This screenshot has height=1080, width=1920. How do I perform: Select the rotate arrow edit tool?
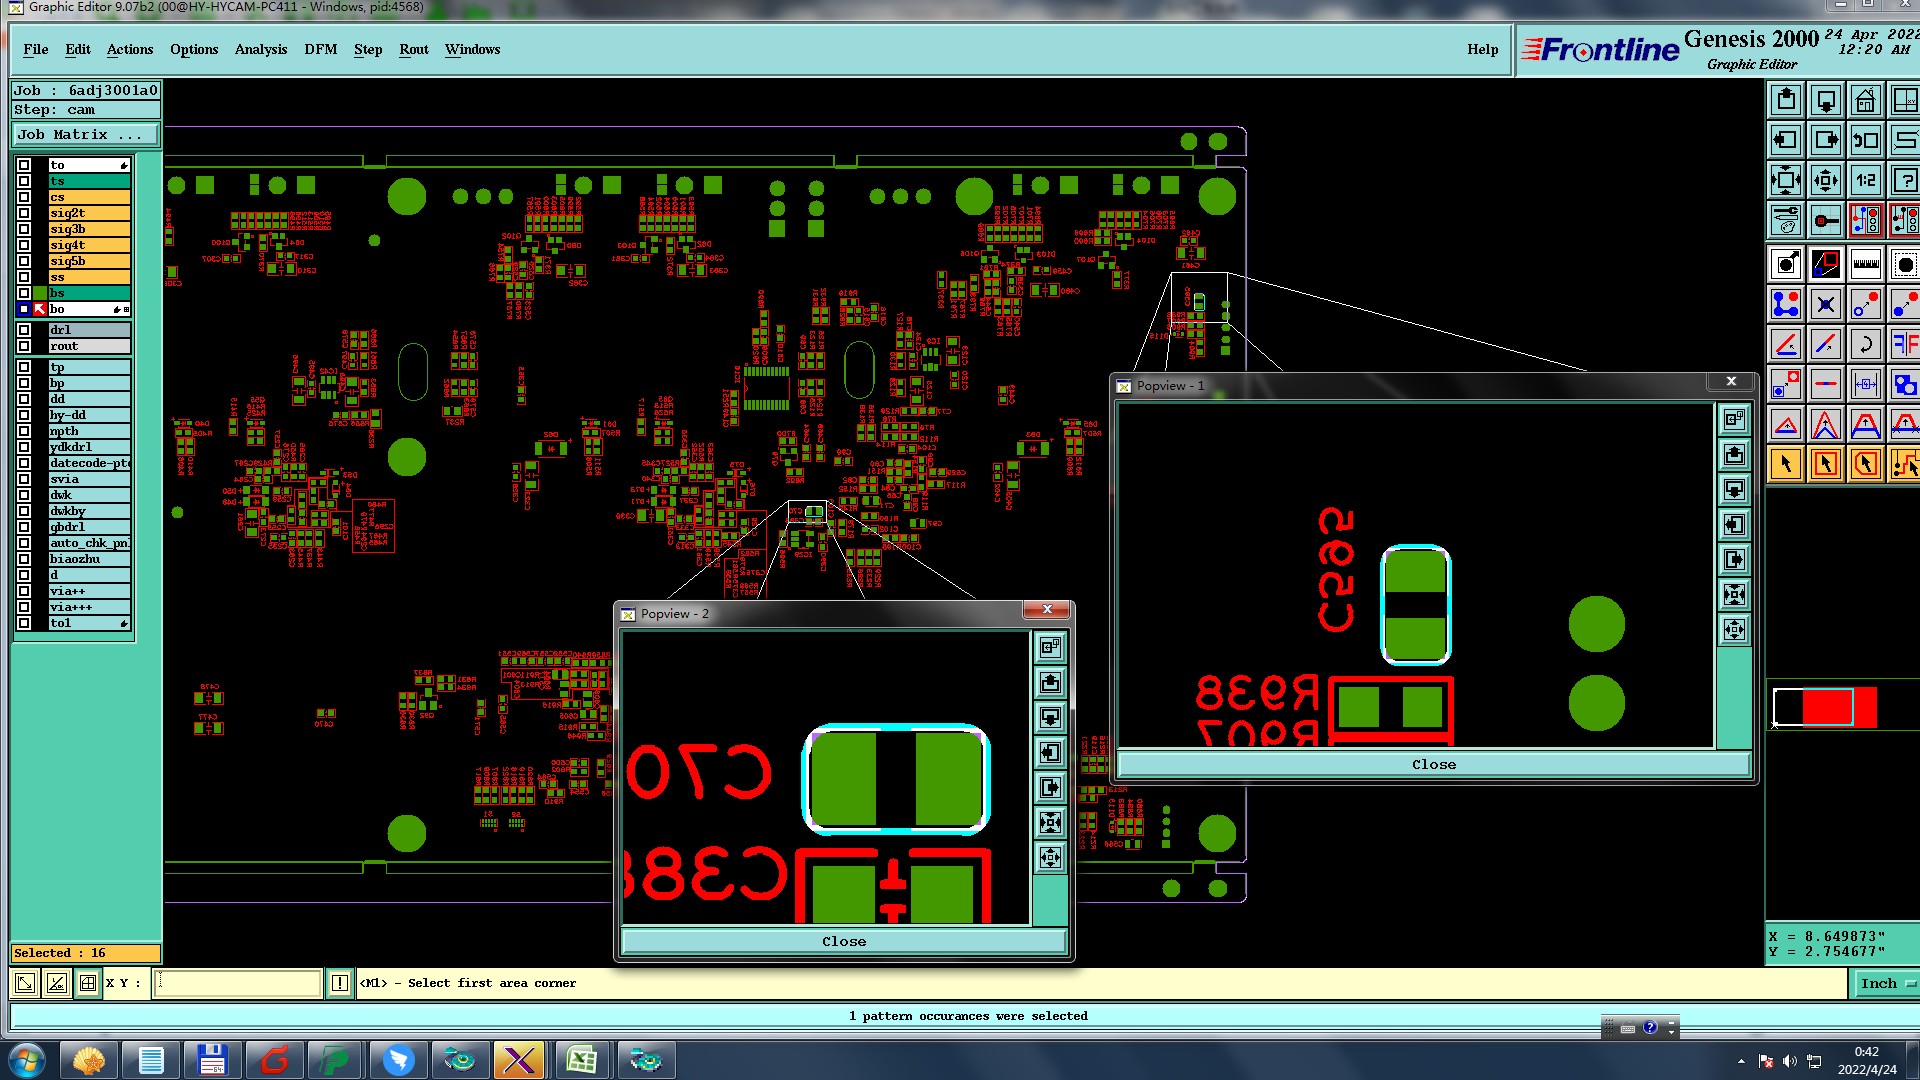(1865, 344)
